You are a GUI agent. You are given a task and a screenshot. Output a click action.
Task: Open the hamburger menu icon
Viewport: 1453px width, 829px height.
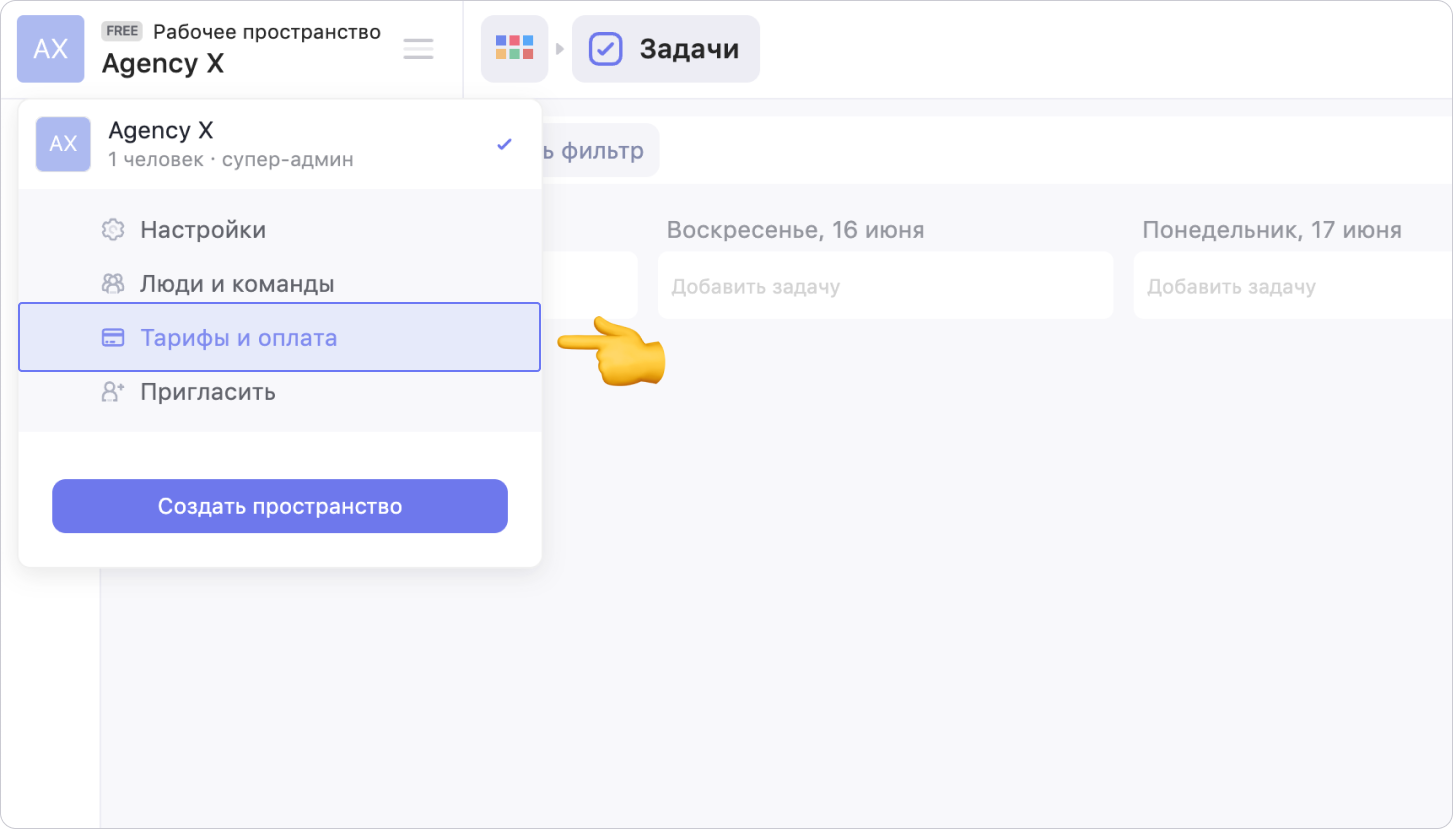(418, 49)
